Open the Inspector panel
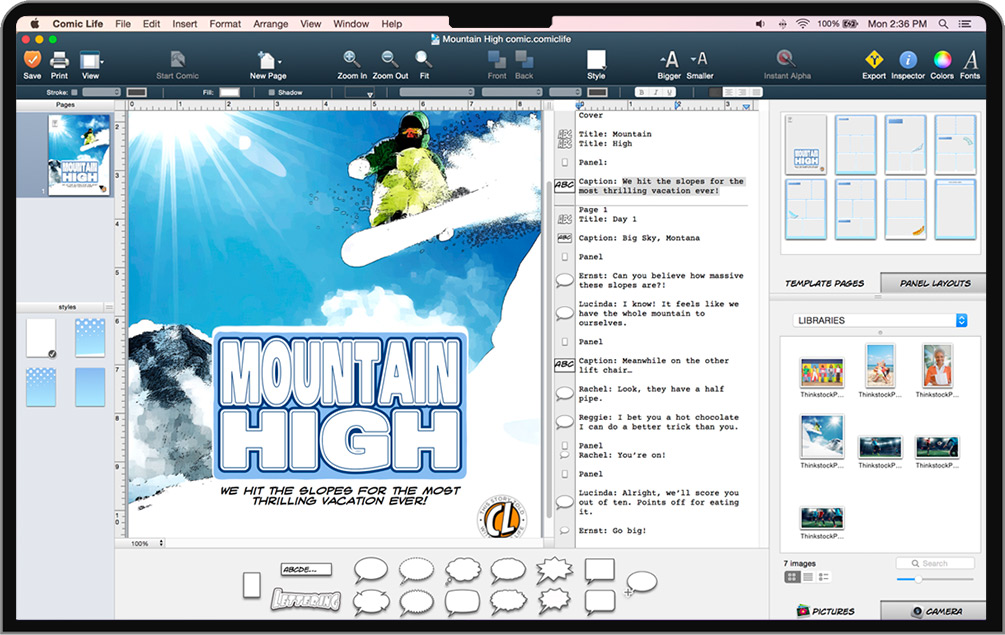This screenshot has width=1005, height=635. click(908, 60)
